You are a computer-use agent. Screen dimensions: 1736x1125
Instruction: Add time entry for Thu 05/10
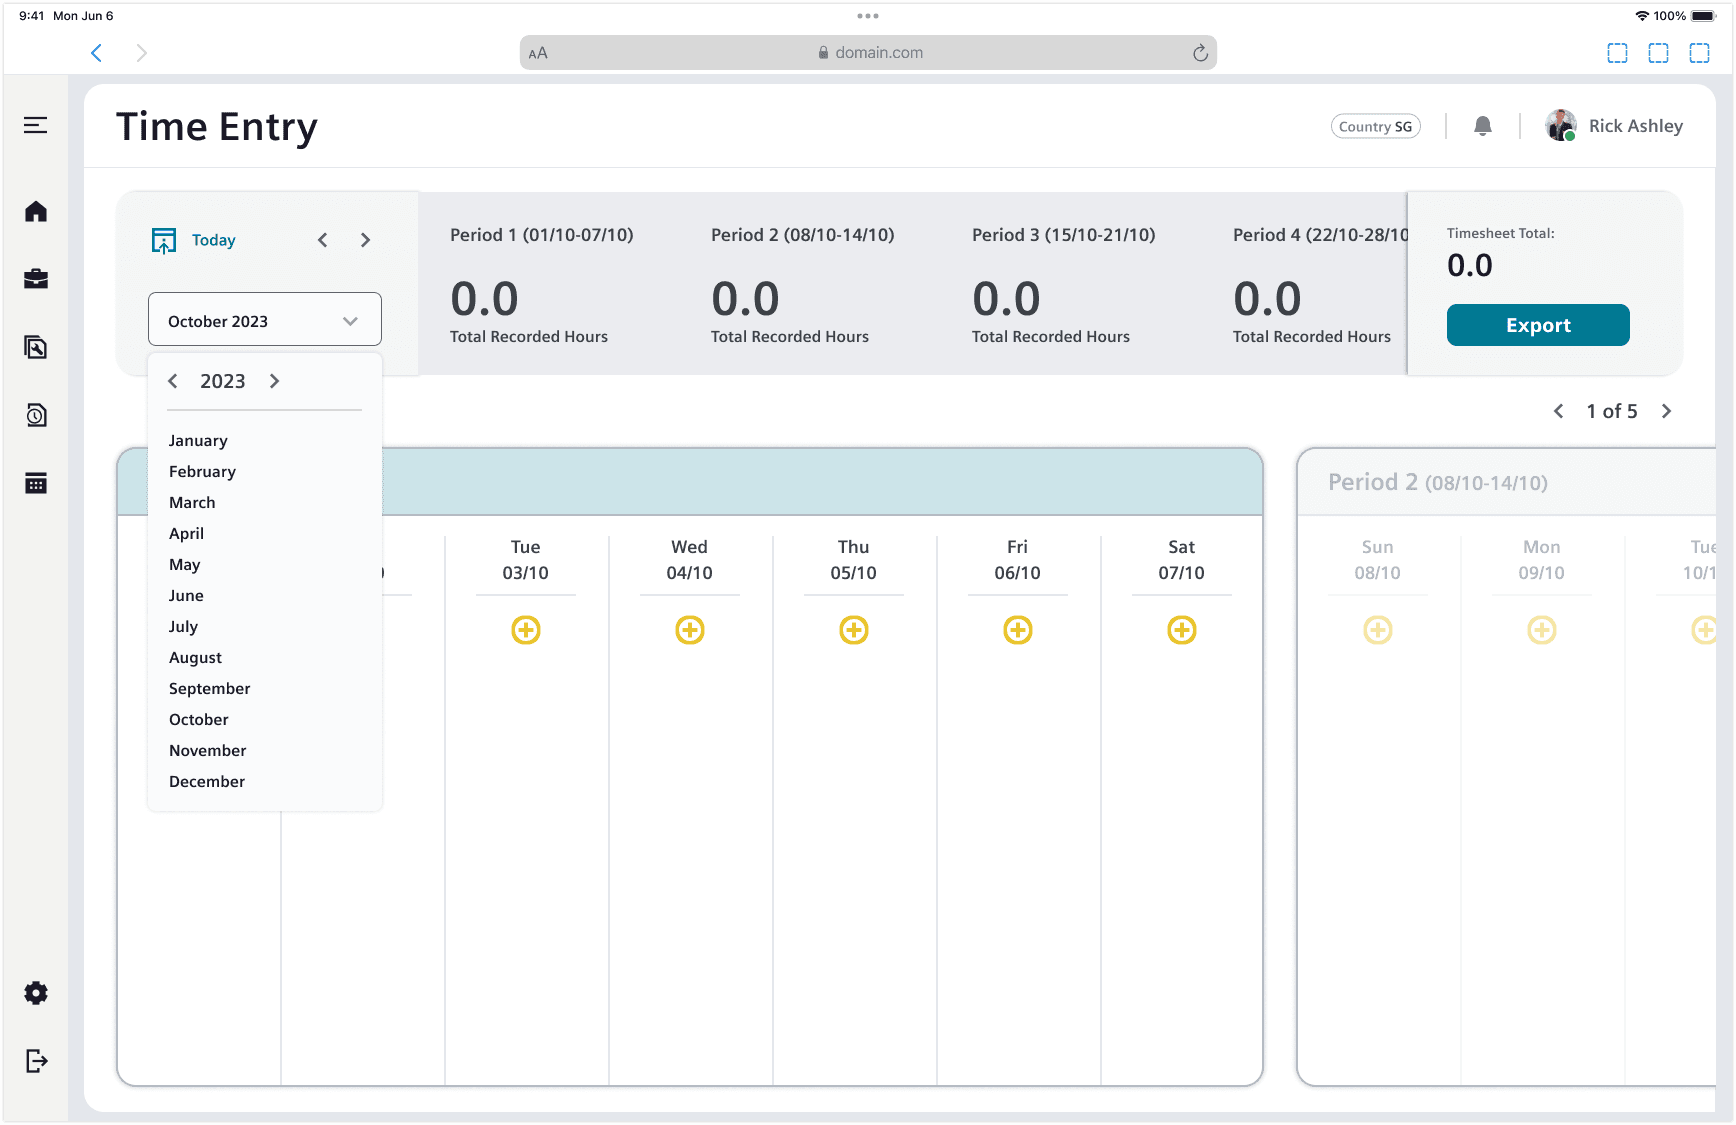point(854,630)
